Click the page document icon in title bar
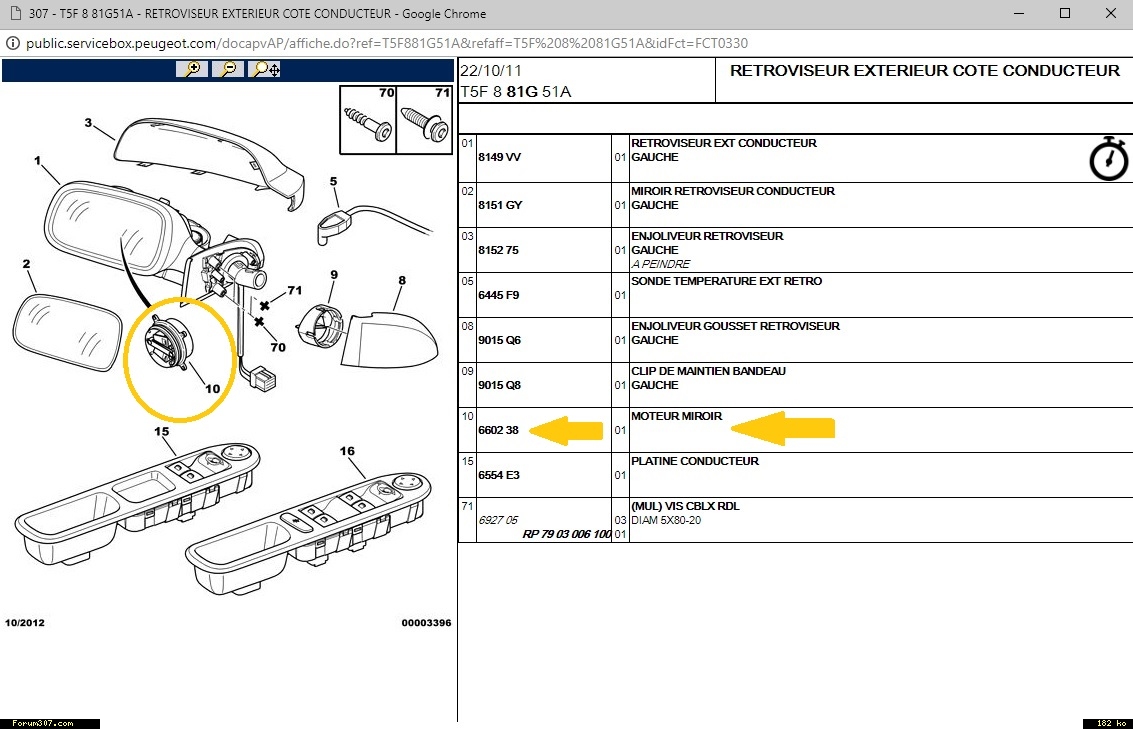1133x729 pixels. (x=14, y=13)
